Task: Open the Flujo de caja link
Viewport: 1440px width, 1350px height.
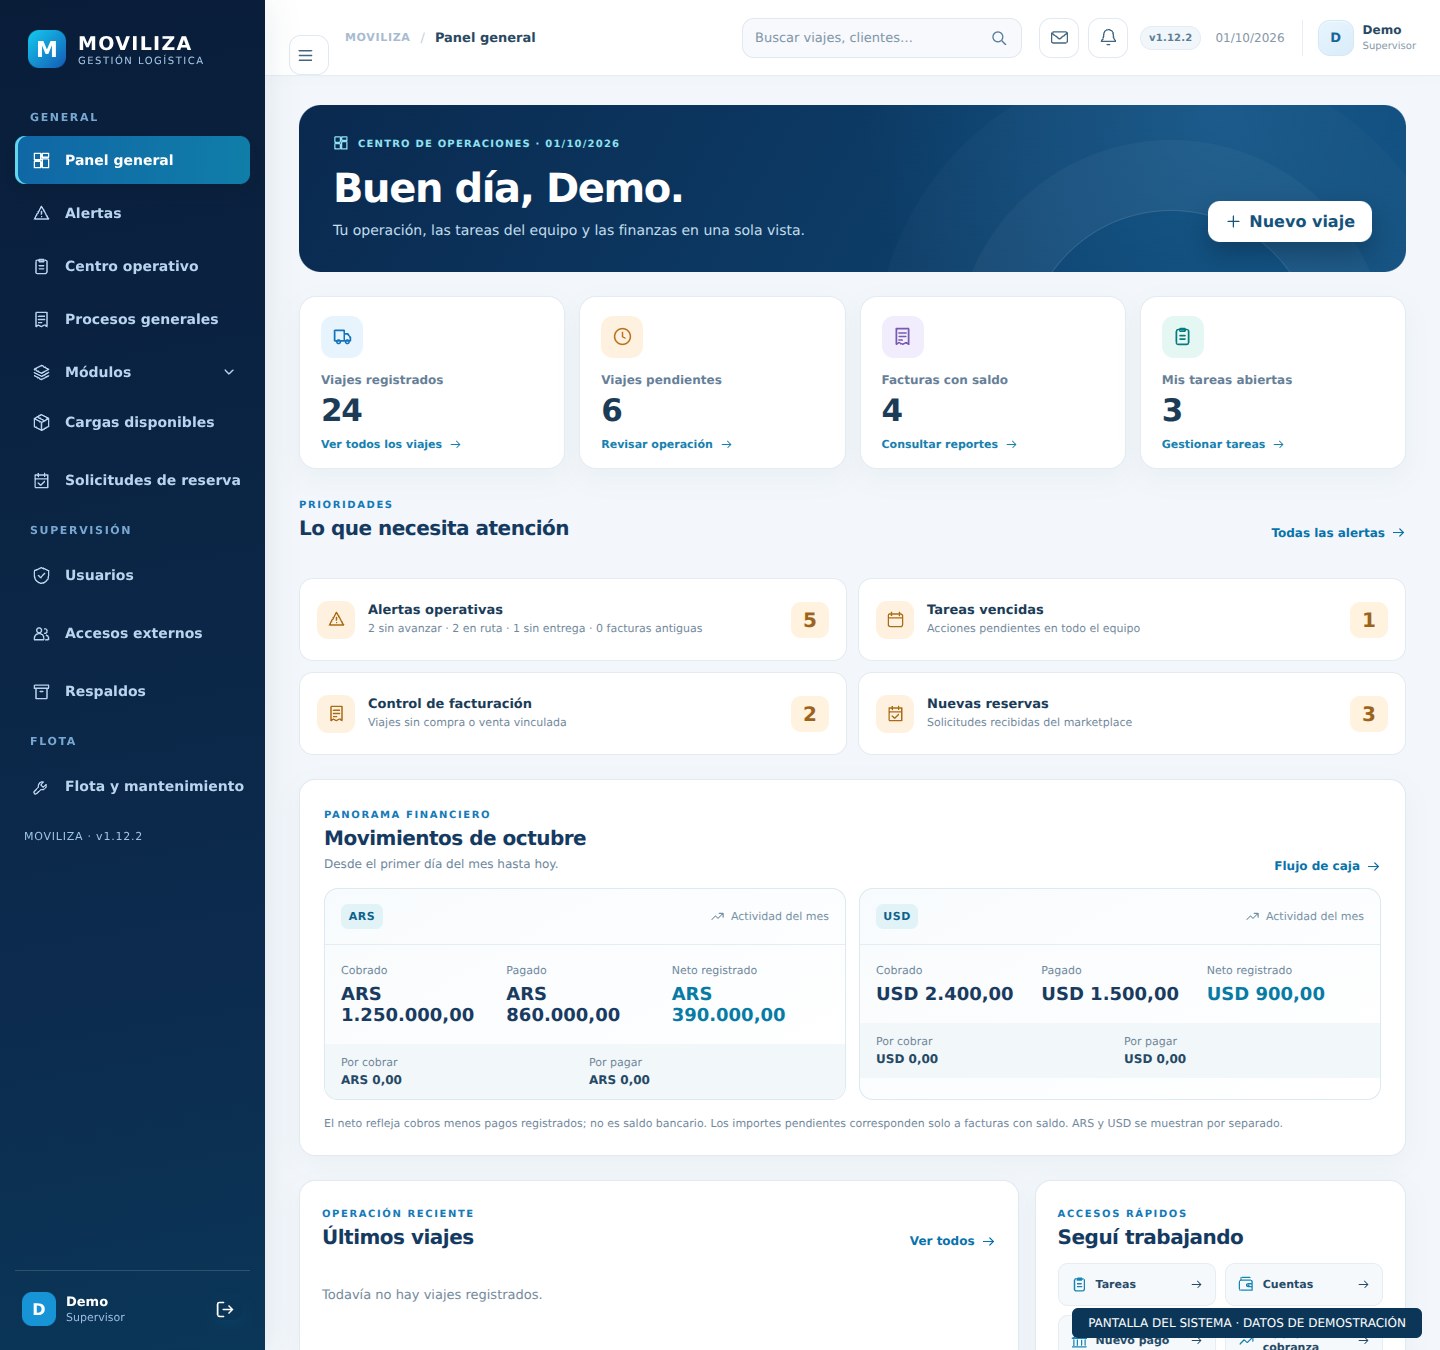Action: pyautogui.click(x=1327, y=866)
